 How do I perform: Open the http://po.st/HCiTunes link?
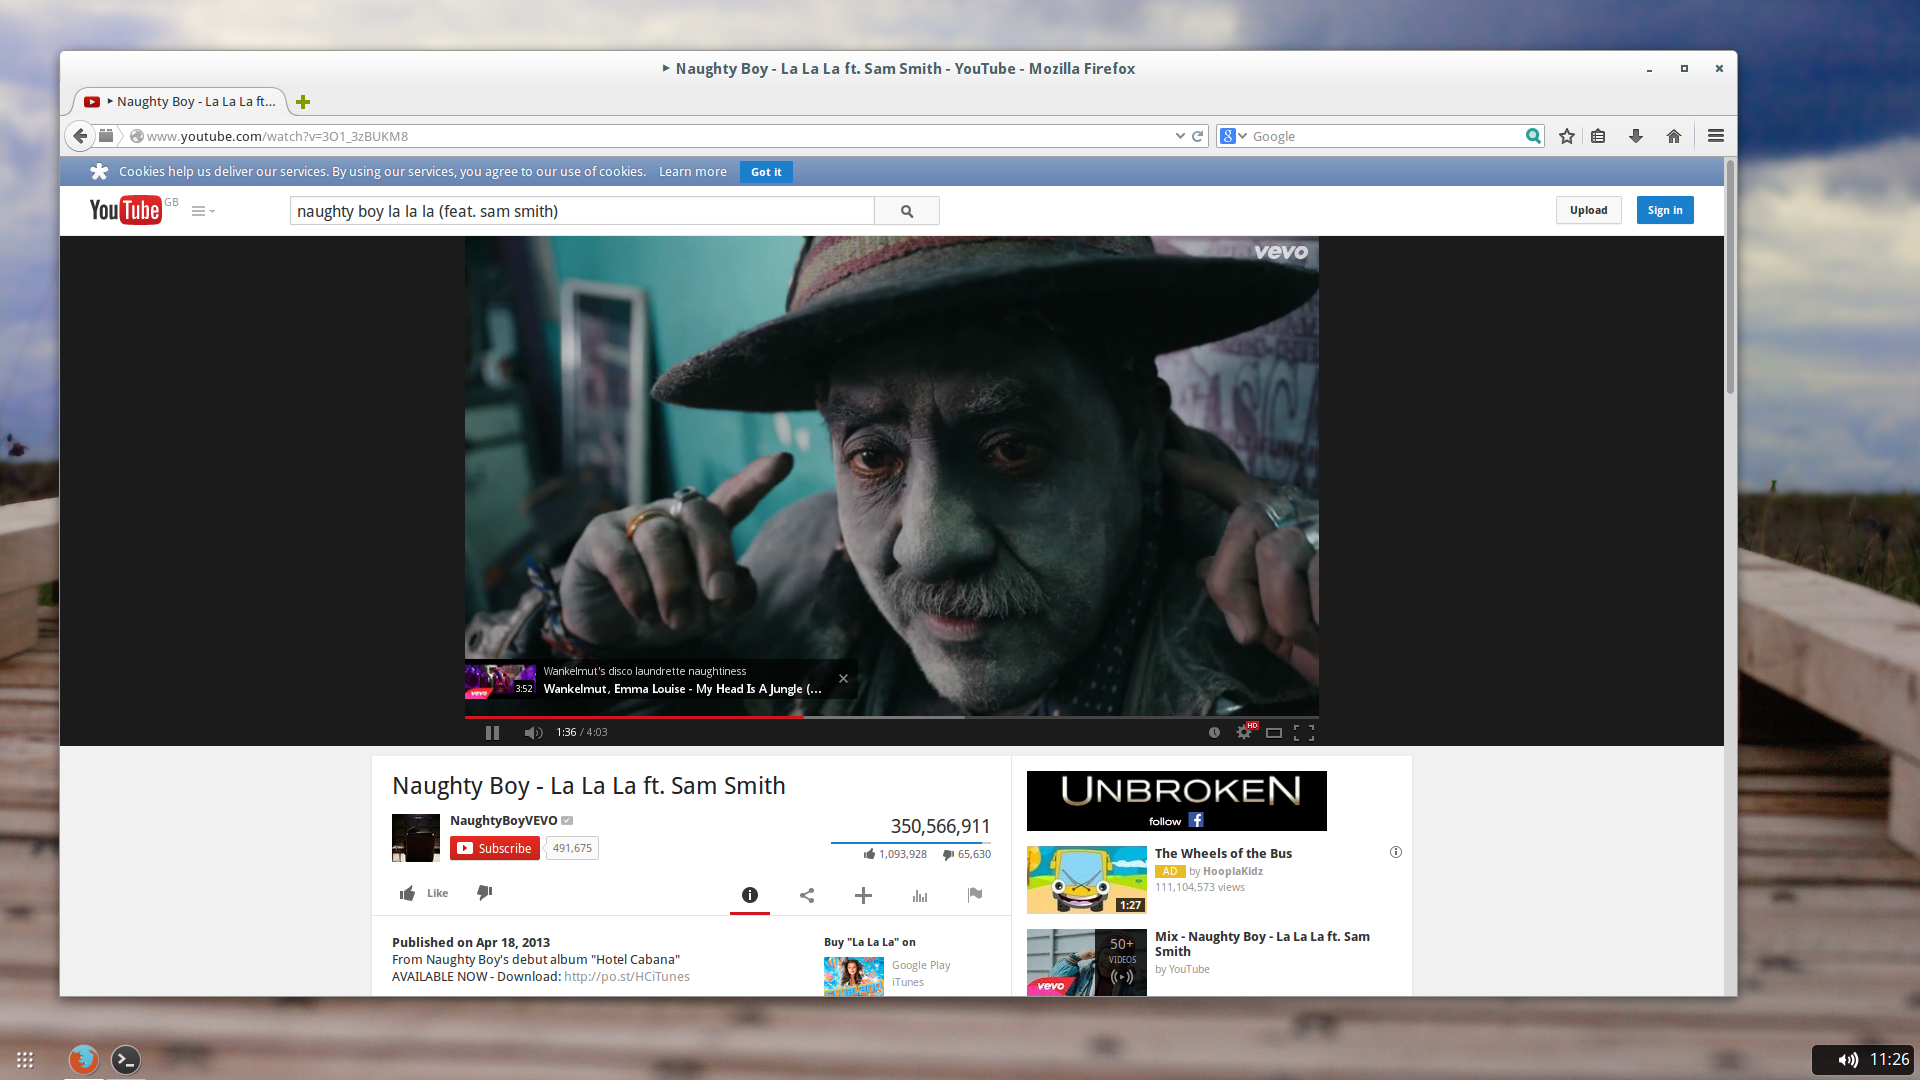(x=627, y=977)
